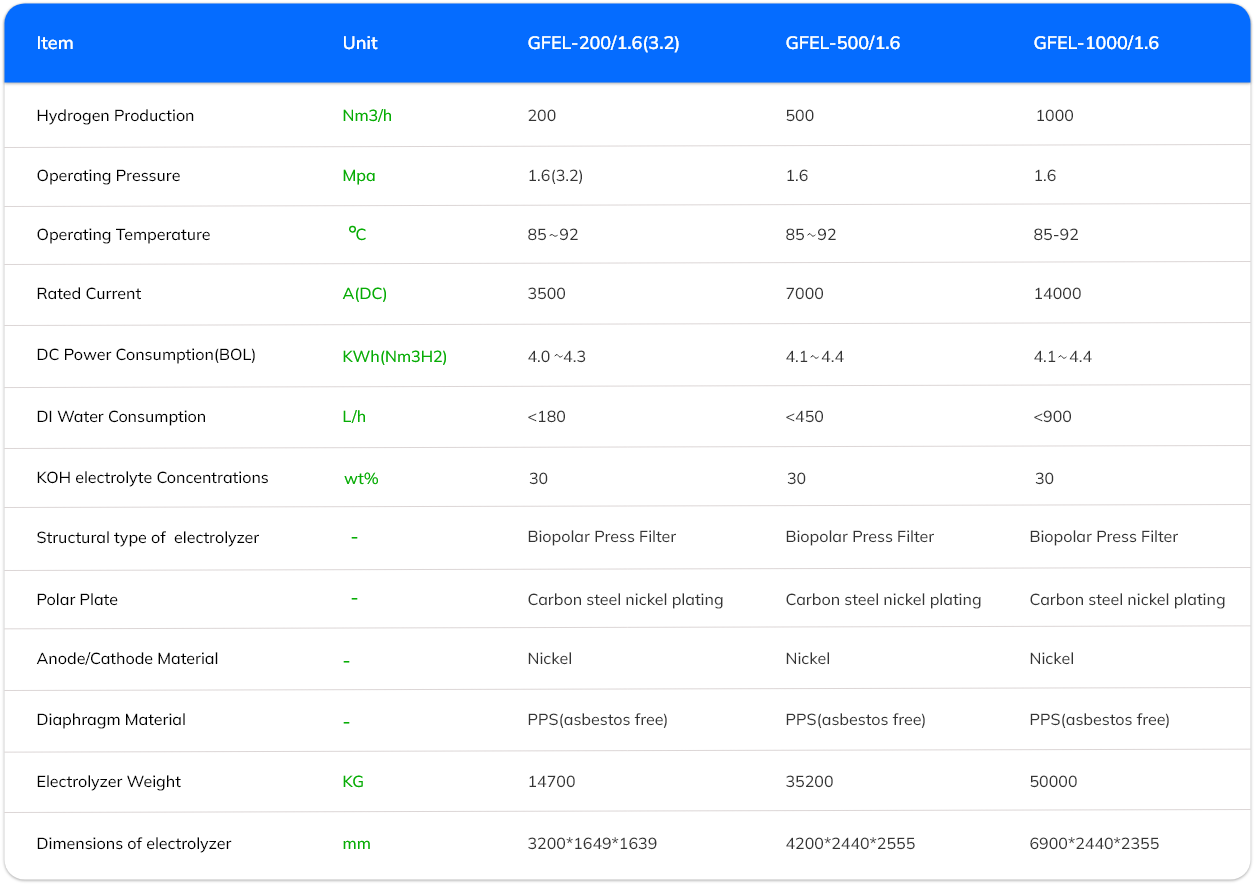Select the 14000 rated current cell
The image size is (1255, 885).
point(1057,294)
